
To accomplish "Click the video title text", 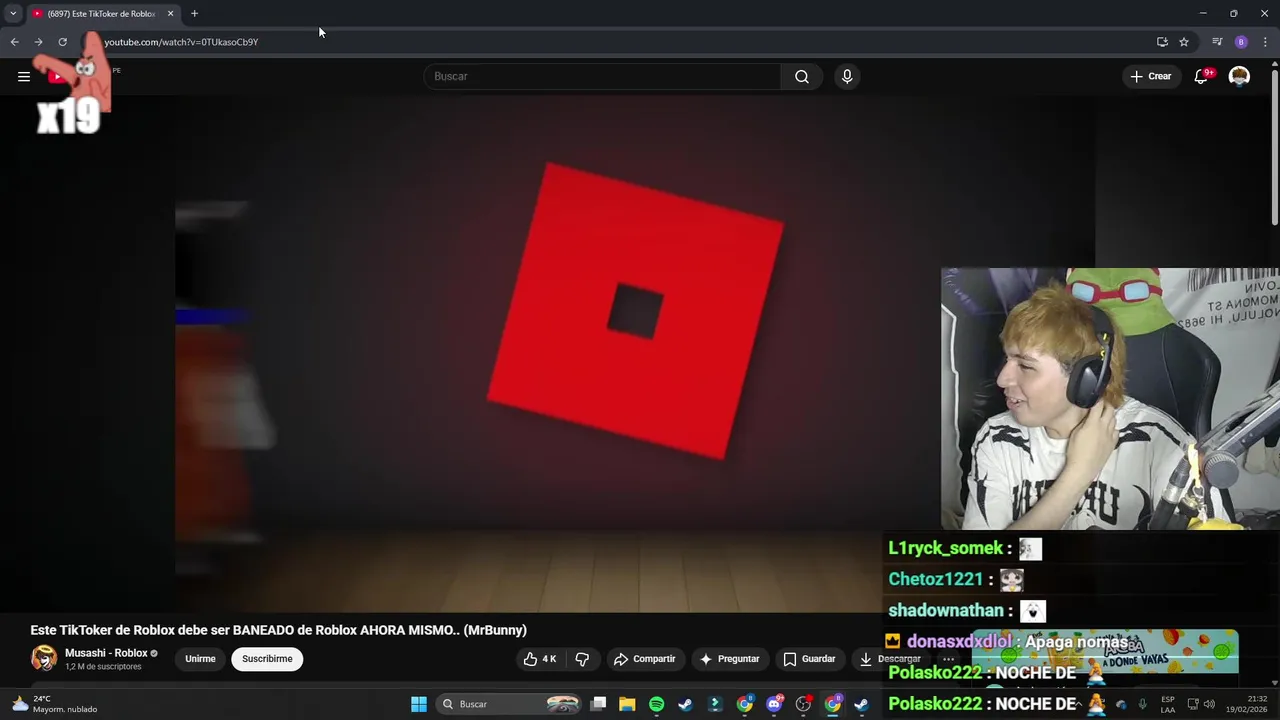I will (278, 630).
